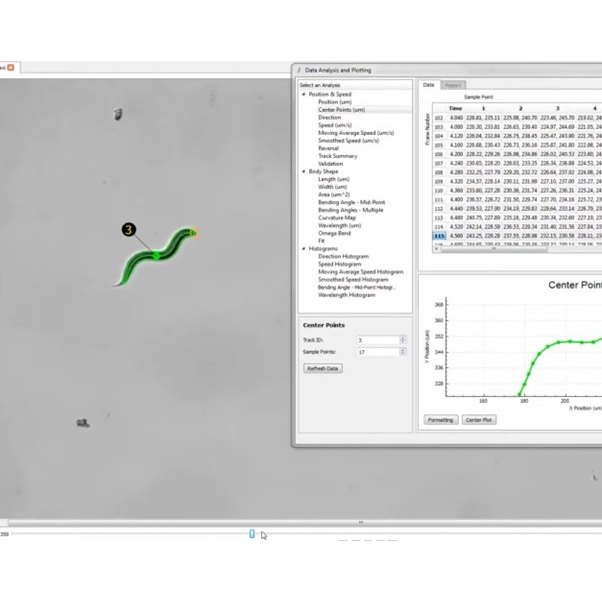Collapse the Histograms tree group
Viewport: 602px width, 600px height.
tap(304, 248)
